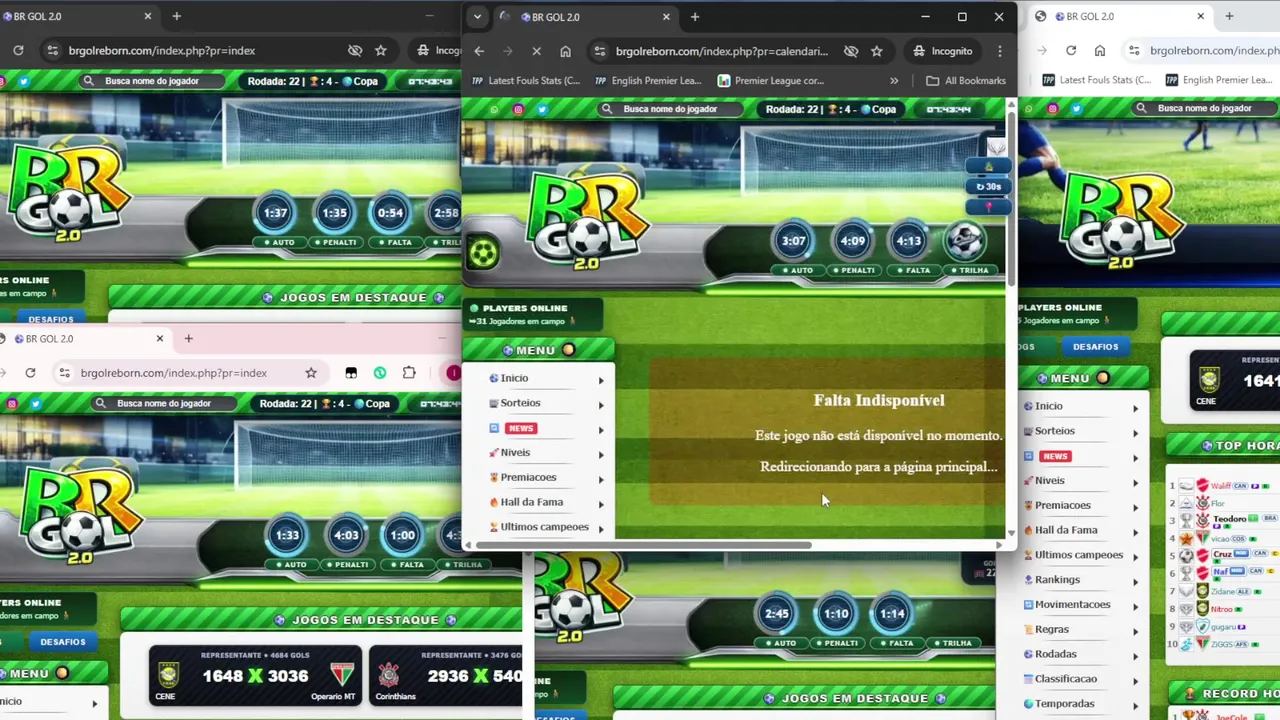The width and height of the screenshot is (1280, 720).
Task: Select the TRILHA label in front window
Action: [969, 270]
